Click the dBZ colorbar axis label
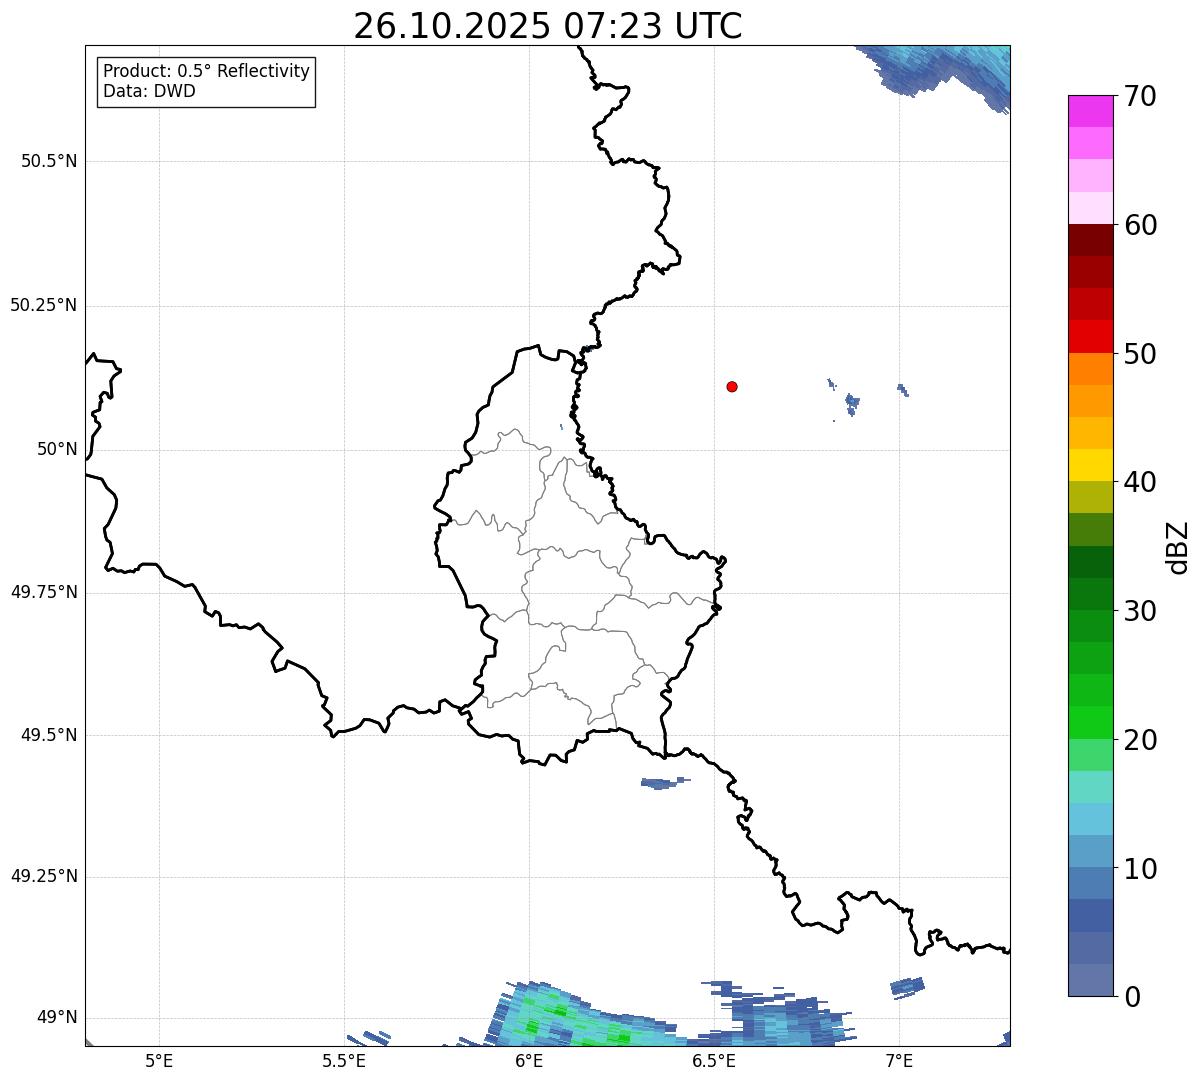Image resolution: width=1202 pixels, height=1081 pixels. [x=1178, y=547]
